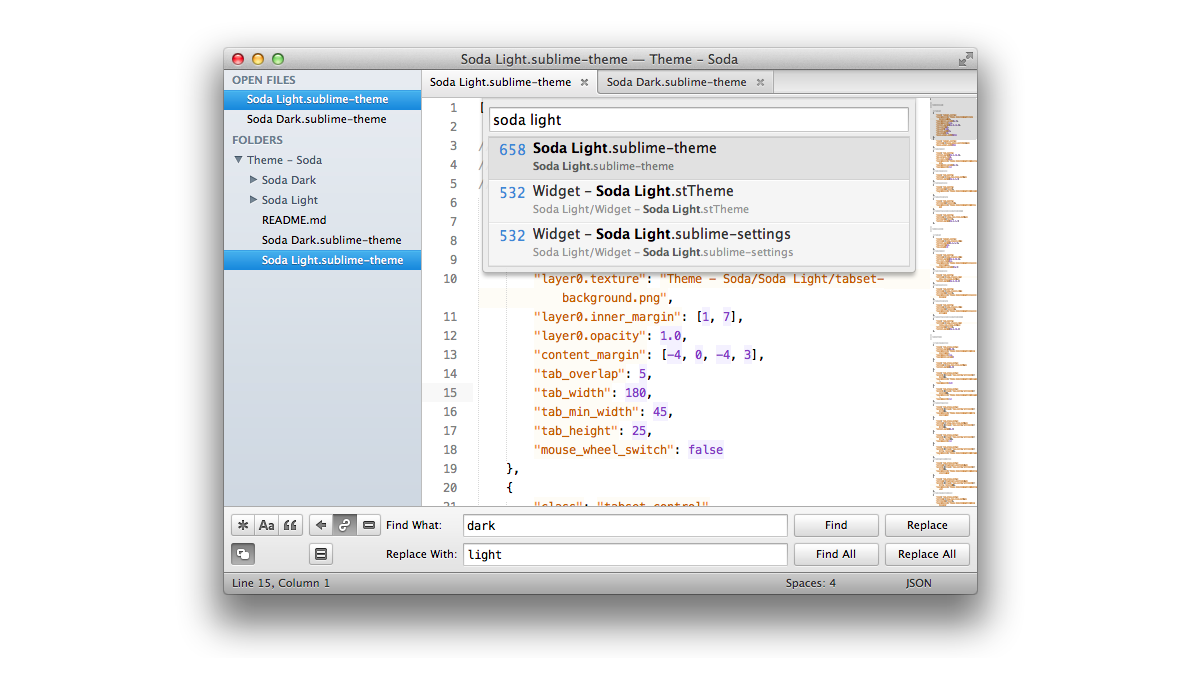Open Widget – Soda Light.stTheme result
Screen dimensions: 1200x680
coord(699,200)
